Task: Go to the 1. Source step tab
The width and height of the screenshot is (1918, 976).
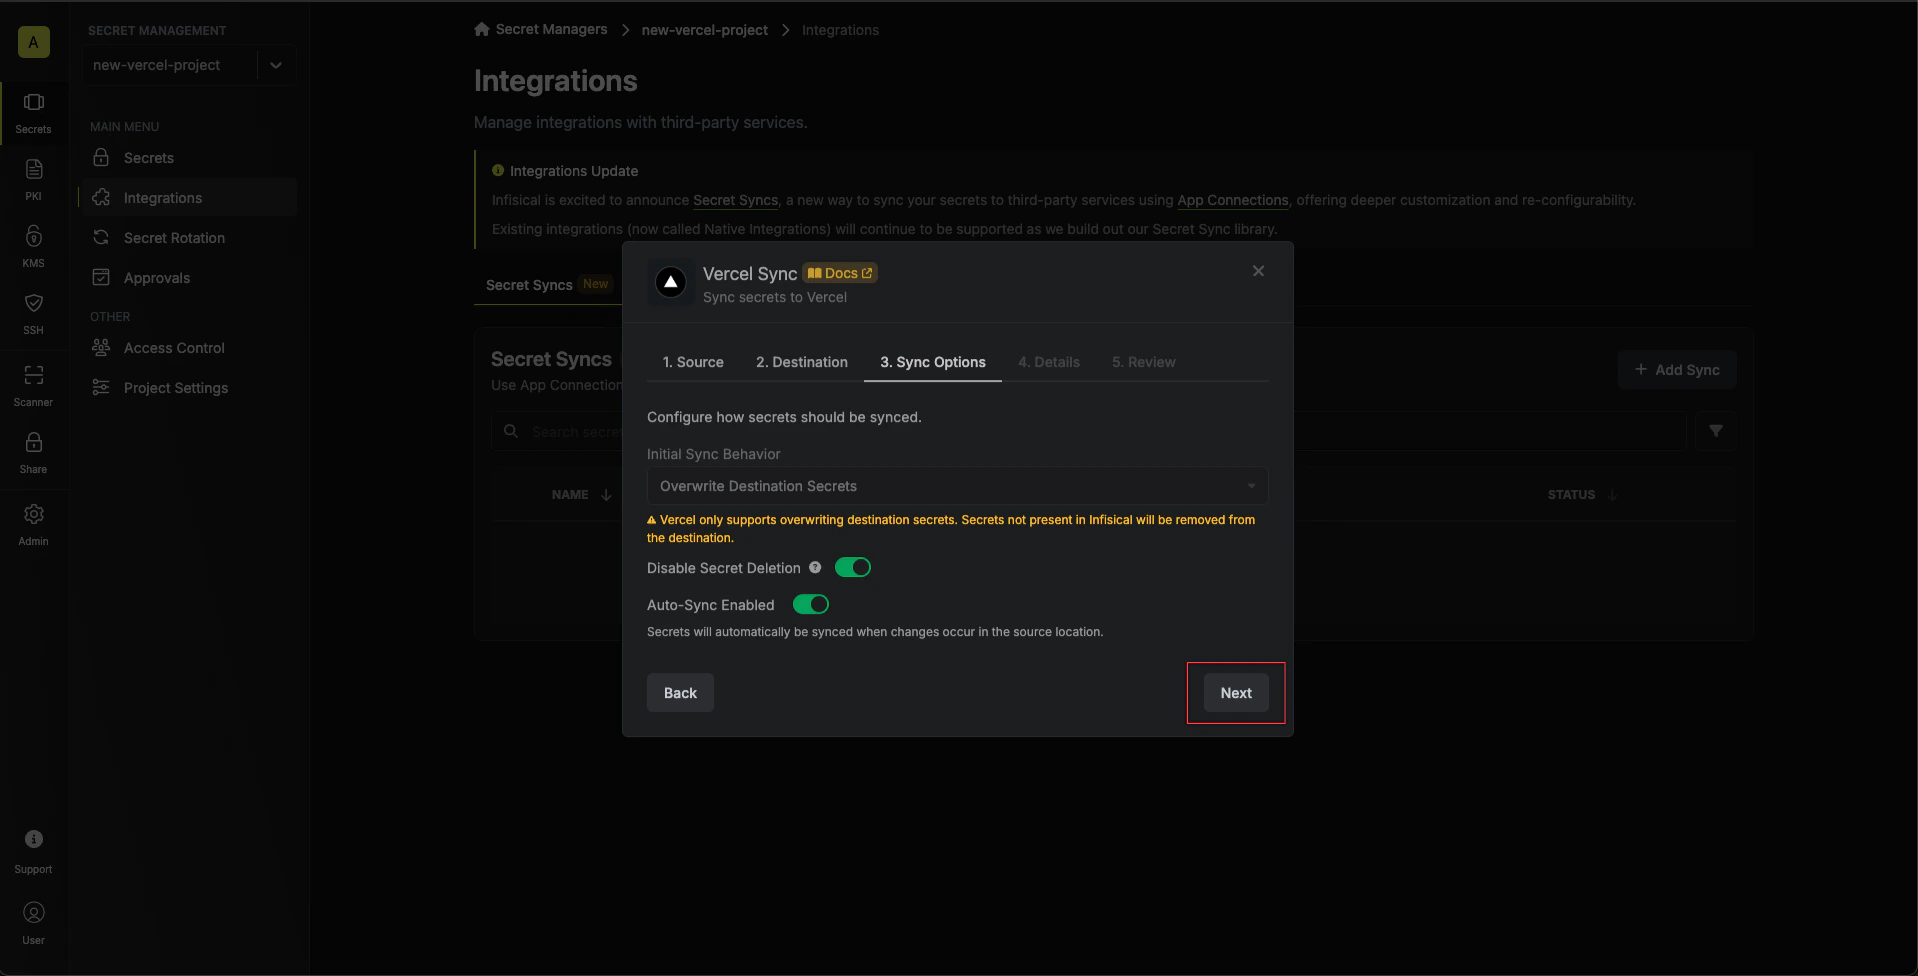Action: point(693,362)
